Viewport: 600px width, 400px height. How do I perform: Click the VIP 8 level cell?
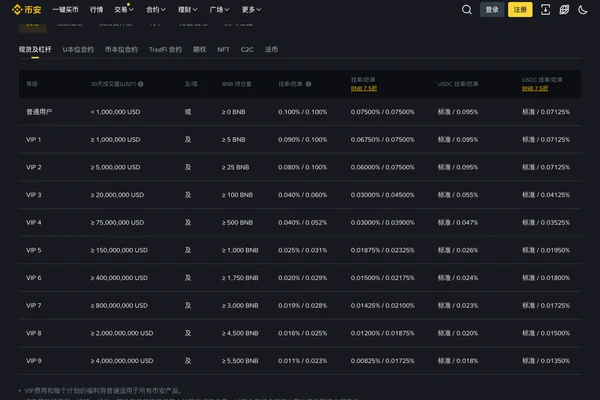tap(34, 333)
